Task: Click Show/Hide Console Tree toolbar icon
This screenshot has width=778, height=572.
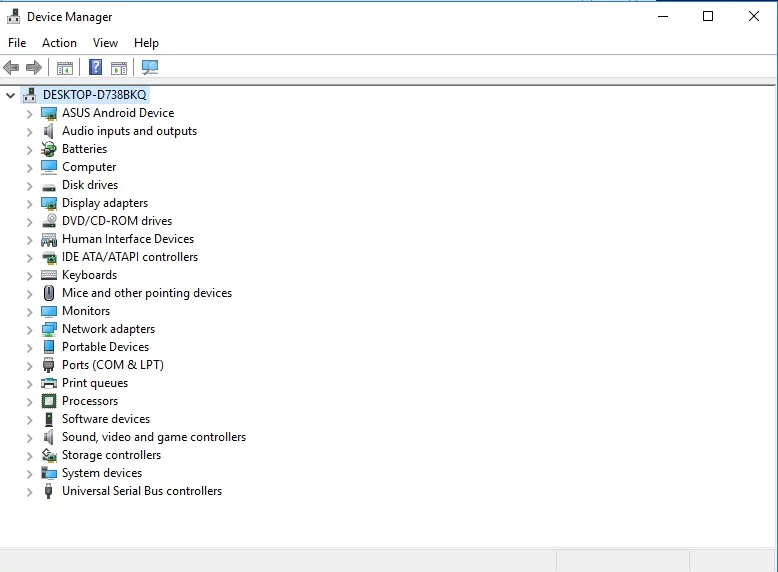Action: [x=65, y=67]
